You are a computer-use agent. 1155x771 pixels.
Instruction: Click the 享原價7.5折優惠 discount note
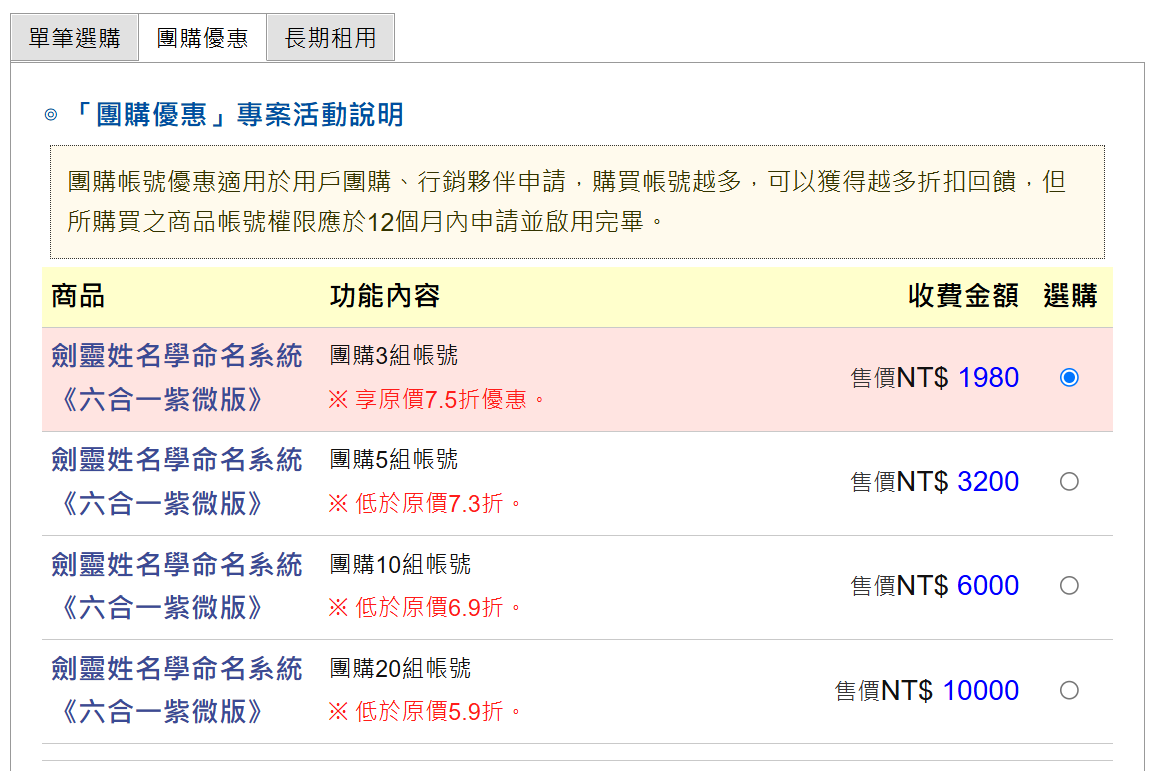(438, 400)
